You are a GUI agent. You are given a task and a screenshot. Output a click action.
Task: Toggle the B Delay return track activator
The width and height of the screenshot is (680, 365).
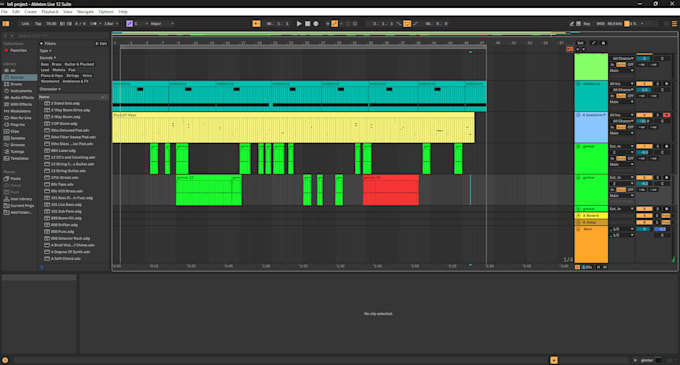point(644,222)
